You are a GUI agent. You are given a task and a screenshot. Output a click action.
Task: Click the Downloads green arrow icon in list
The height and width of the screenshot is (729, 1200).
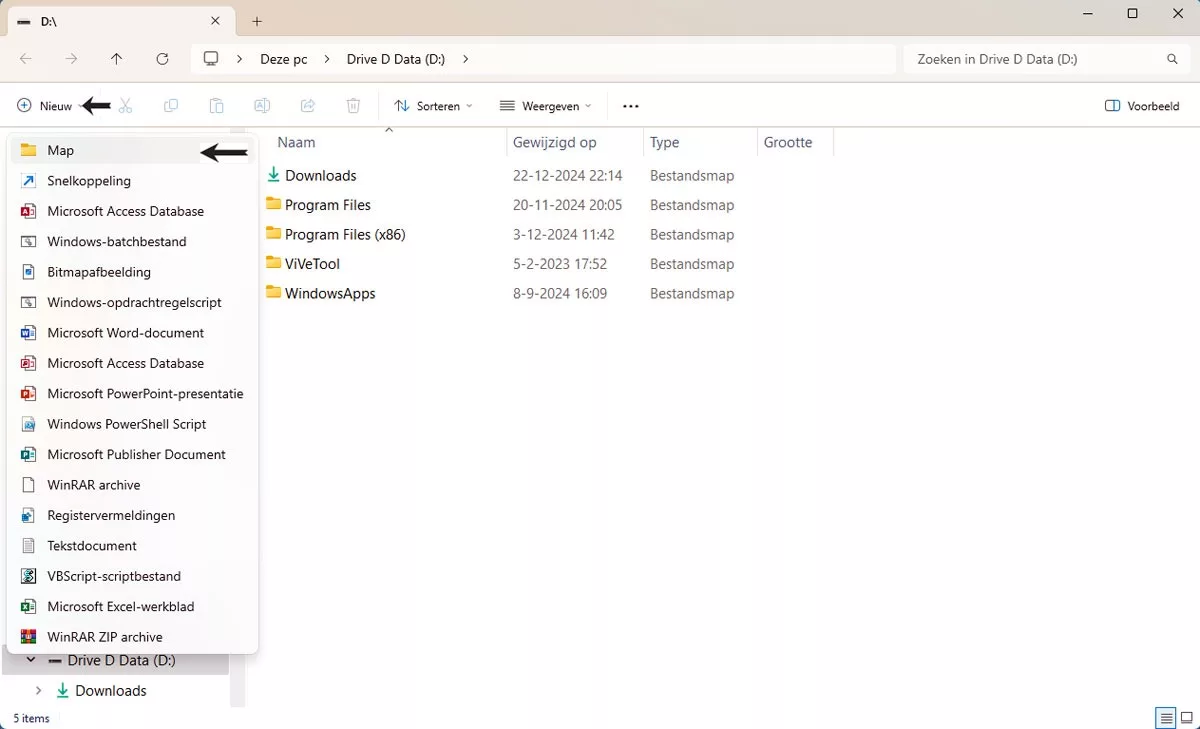(274, 175)
